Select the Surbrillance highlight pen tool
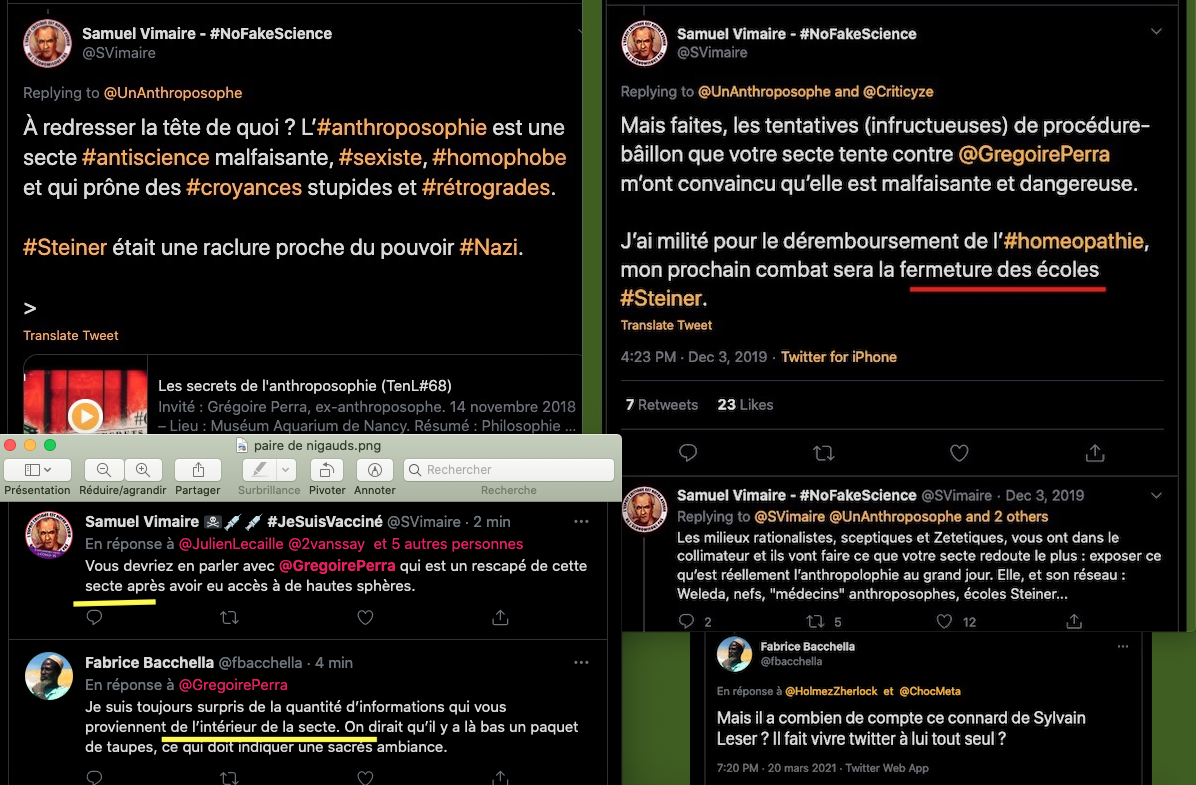 [259, 470]
